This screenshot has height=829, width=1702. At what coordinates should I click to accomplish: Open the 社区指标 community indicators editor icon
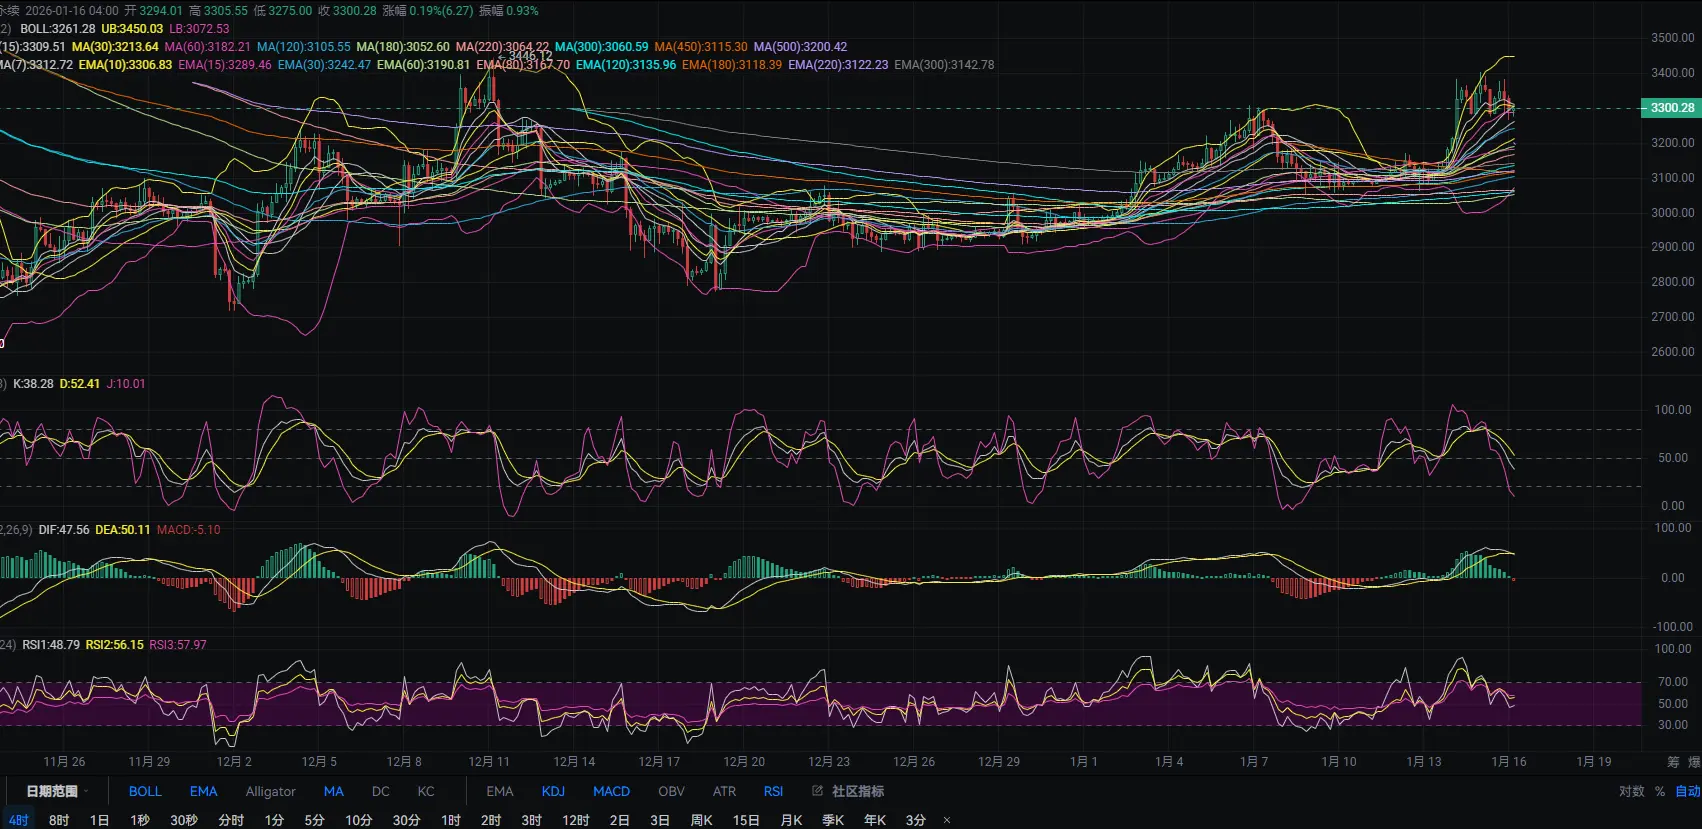817,791
